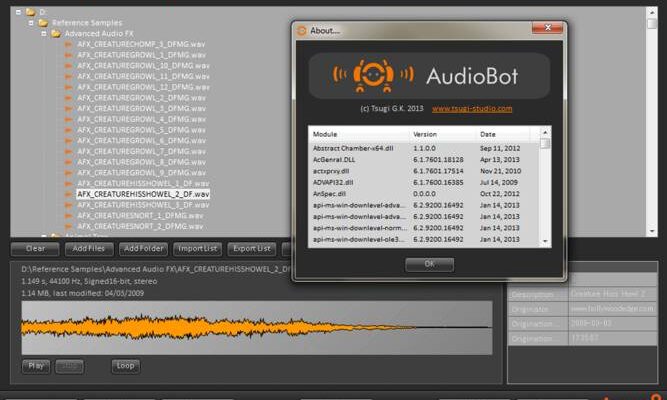The width and height of the screenshot is (667, 400).
Task: Click the D: drive folder icon
Action: 31,11
